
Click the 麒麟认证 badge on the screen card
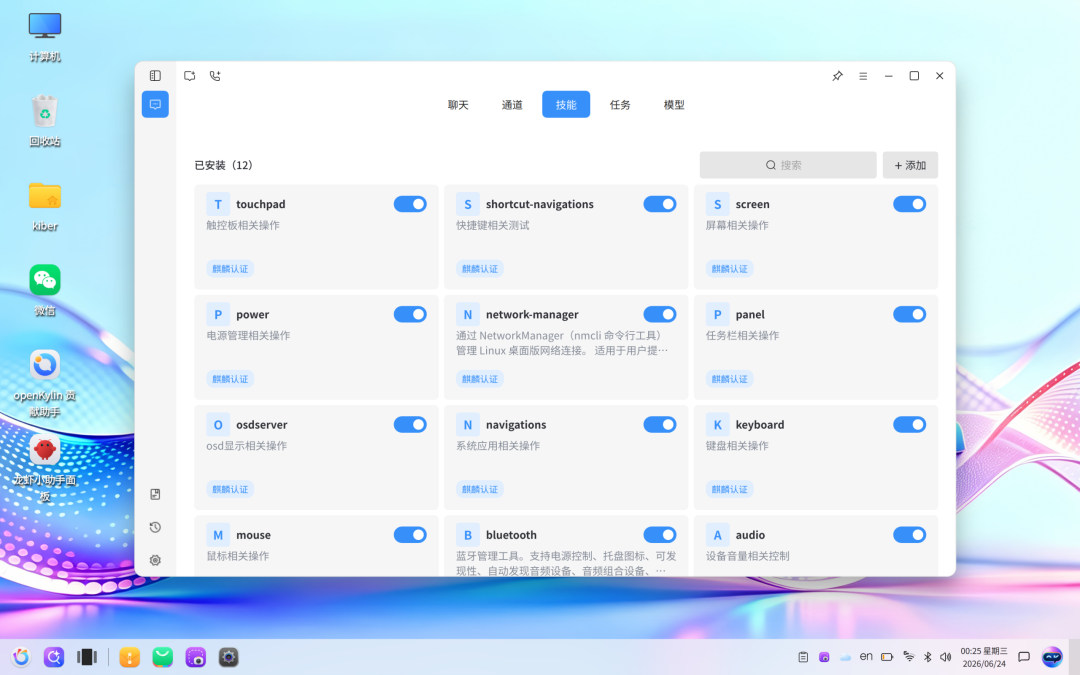729,269
